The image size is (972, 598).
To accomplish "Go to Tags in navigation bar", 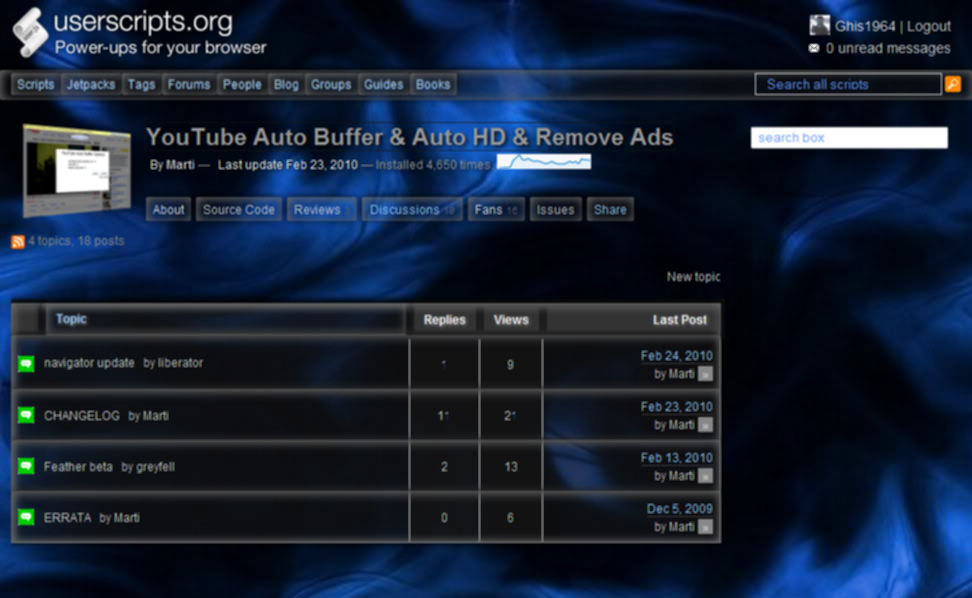I will tap(141, 84).
